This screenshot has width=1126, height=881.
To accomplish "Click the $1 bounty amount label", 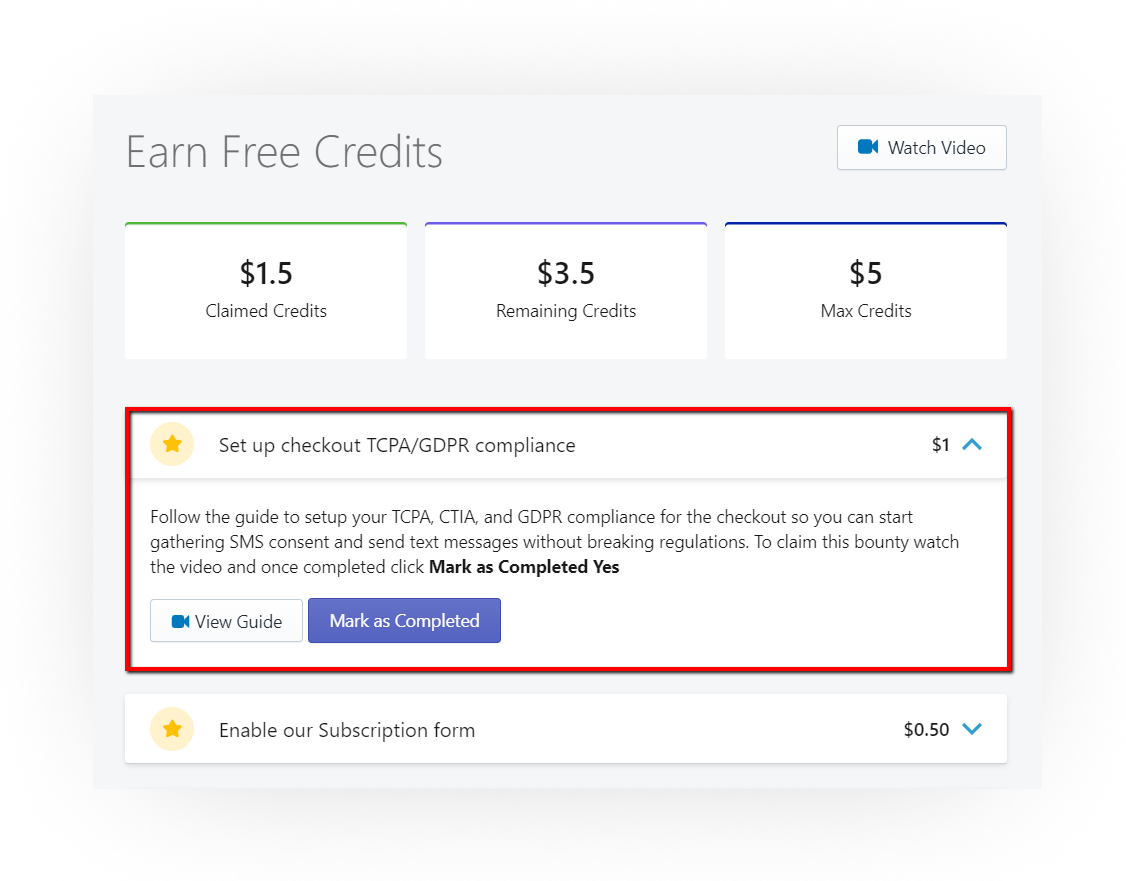I will [x=941, y=445].
